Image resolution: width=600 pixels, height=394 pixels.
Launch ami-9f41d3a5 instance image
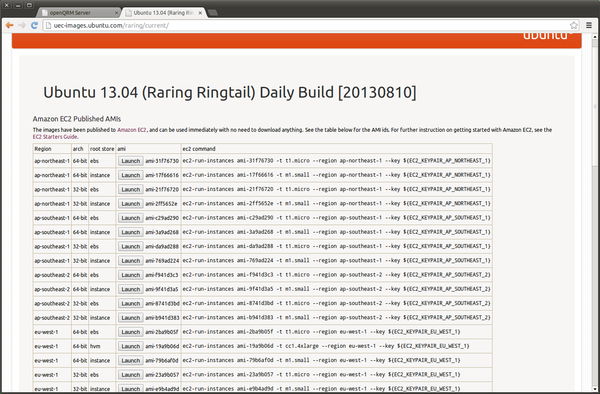(x=130, y=289)
